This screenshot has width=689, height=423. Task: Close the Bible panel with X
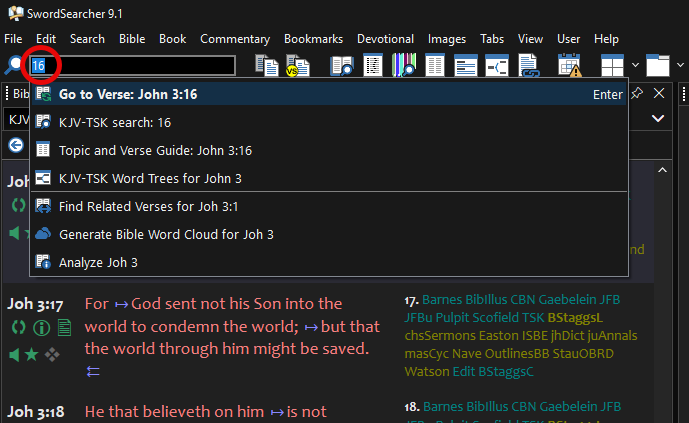pyautogui.click(x=659, y=93)
